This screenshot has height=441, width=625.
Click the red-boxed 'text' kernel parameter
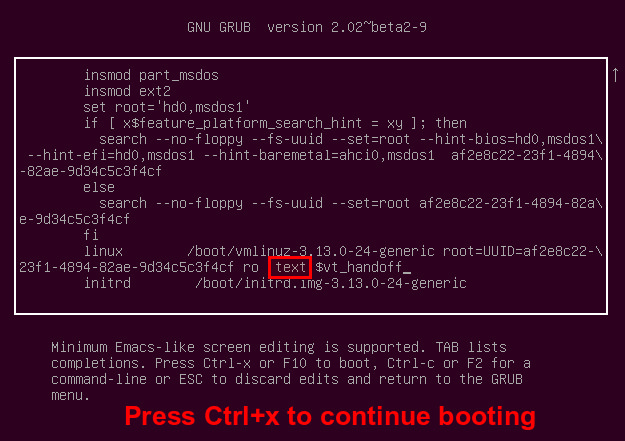[x=290, y=268]
